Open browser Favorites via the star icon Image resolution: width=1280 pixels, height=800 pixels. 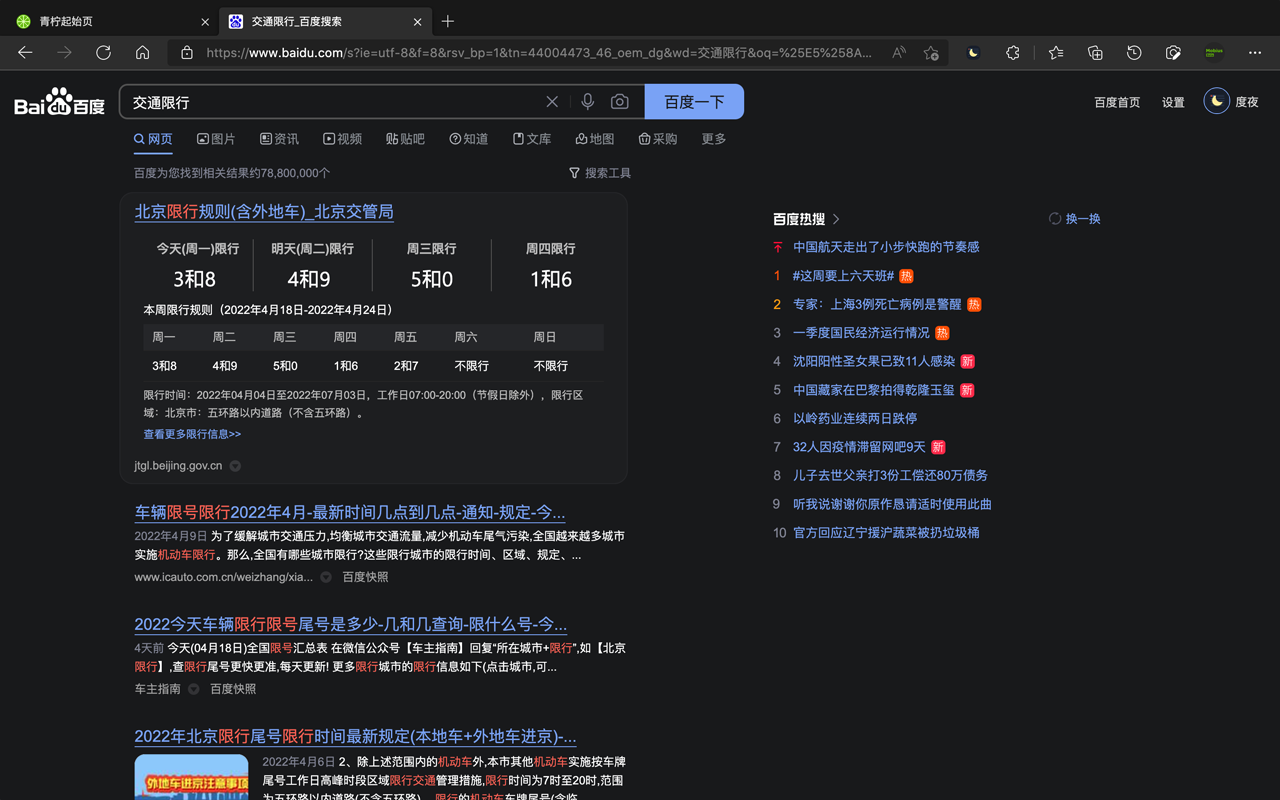point(1055,53)
